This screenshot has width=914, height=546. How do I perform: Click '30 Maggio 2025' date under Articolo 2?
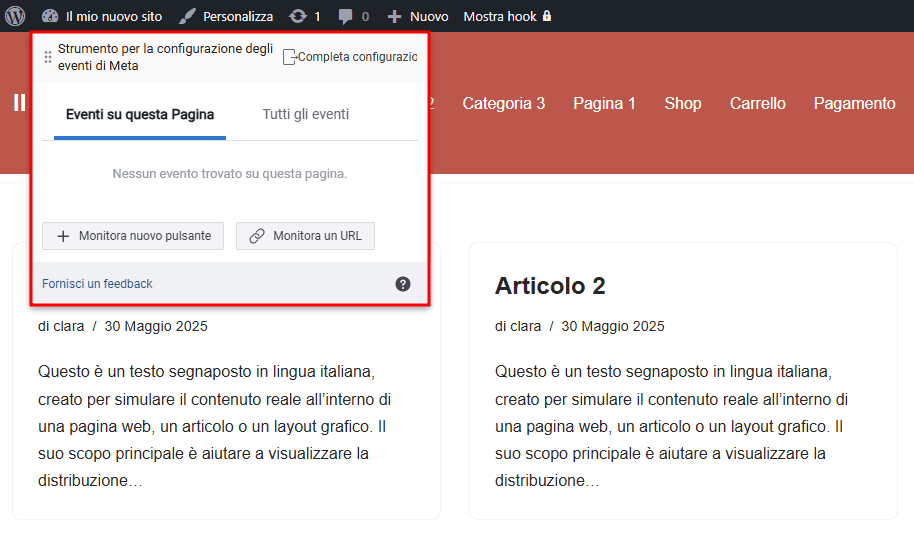(x=613, y=326)
